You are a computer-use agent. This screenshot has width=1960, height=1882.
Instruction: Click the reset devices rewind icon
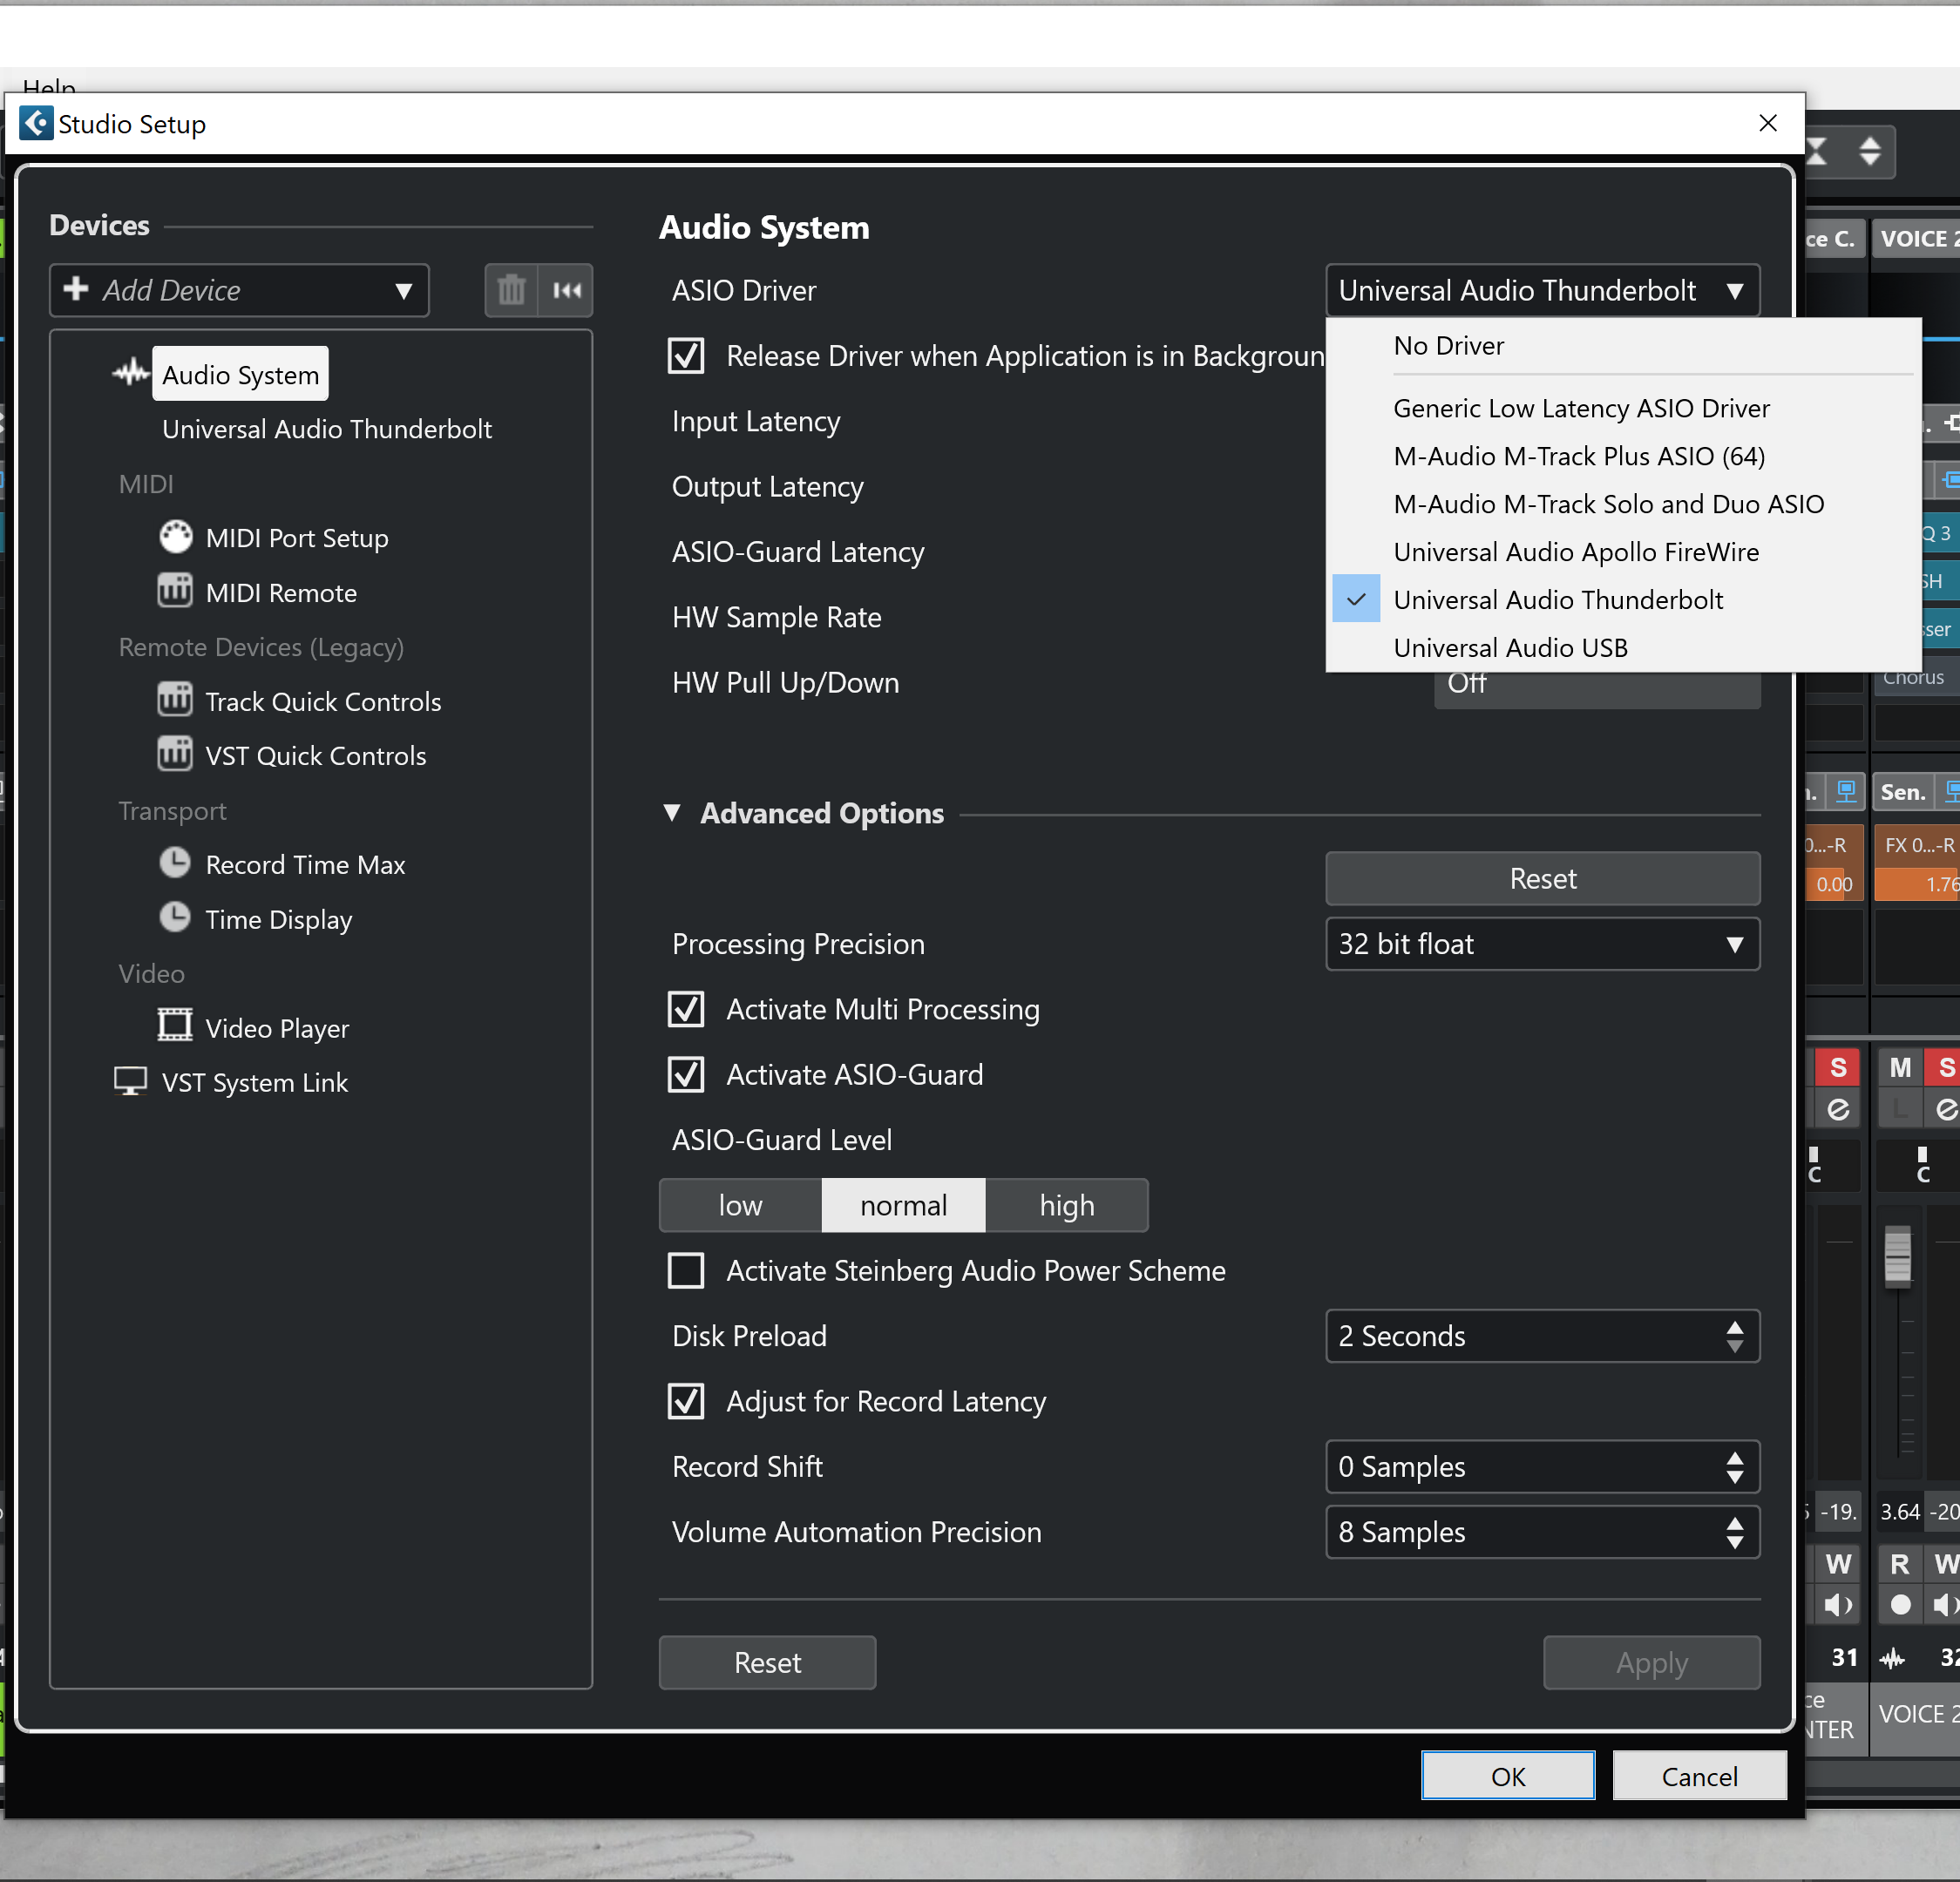[566, 290]
